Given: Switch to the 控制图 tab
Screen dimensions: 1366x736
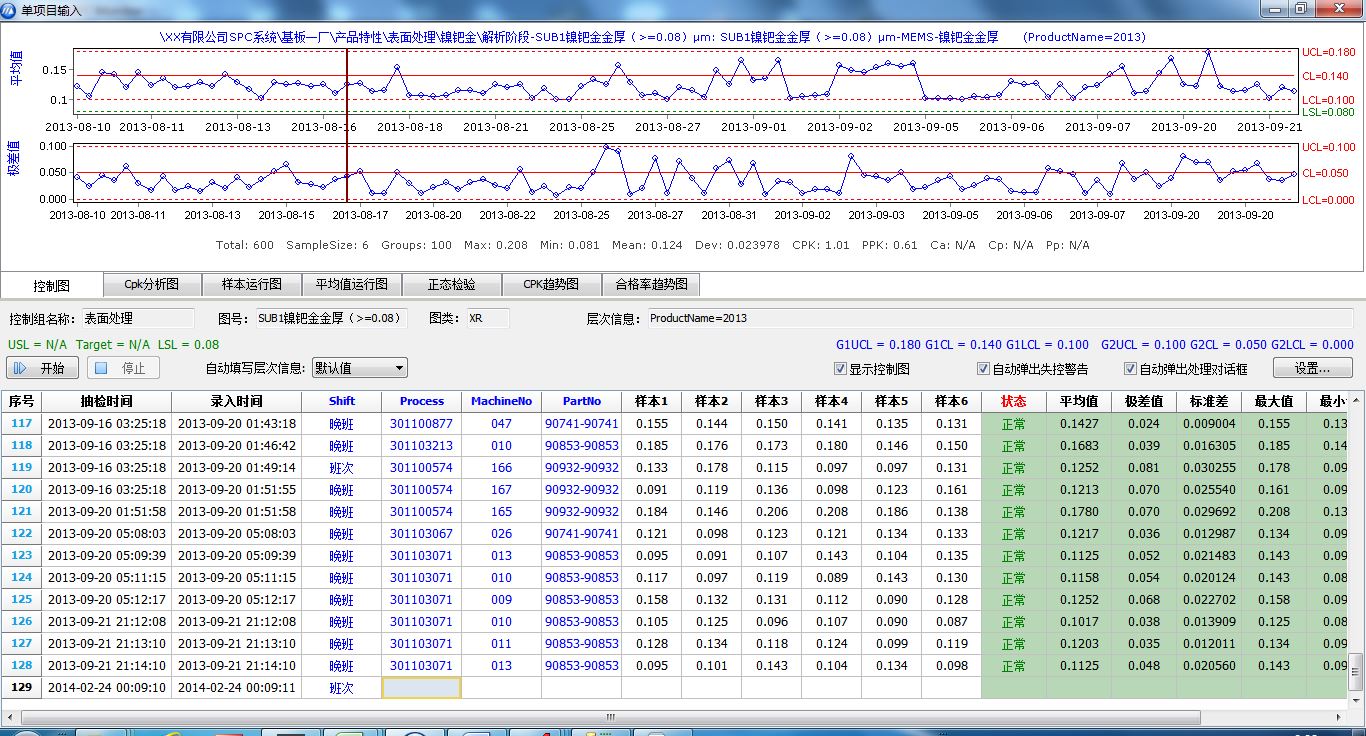Looking at the screenshot, I should coord(51,285).
